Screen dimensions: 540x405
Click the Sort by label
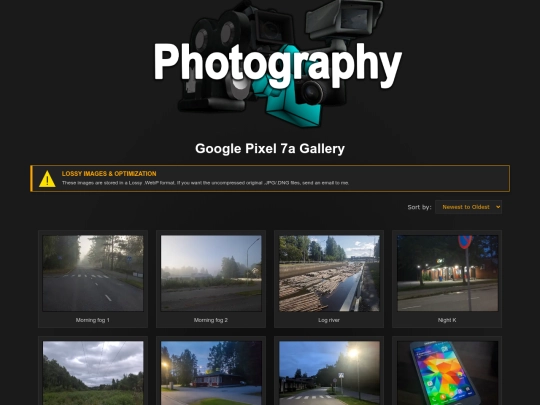[419, 207]
